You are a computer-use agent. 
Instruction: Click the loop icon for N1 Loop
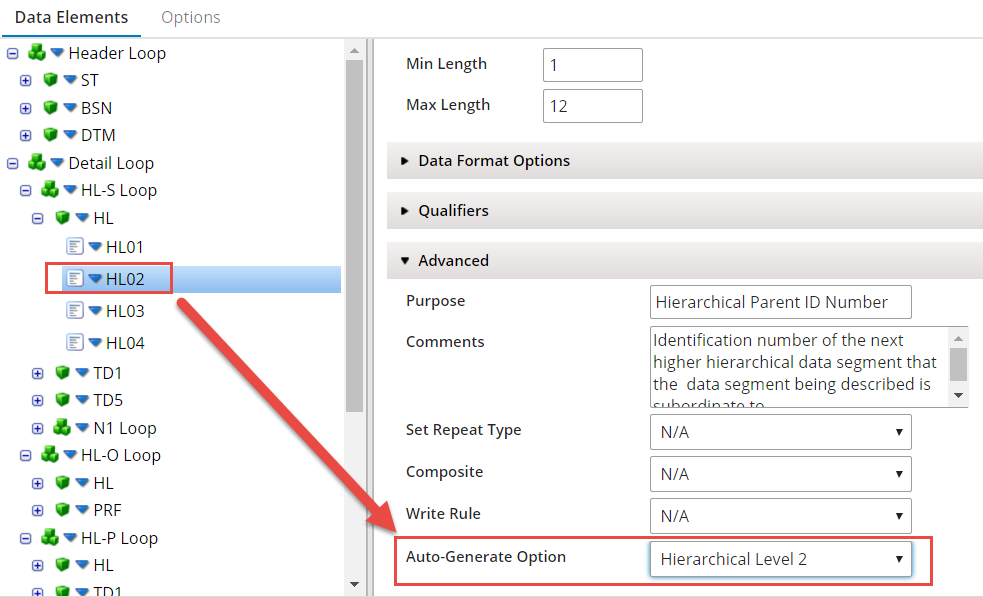pyautogui.click(x=64, y=427)
